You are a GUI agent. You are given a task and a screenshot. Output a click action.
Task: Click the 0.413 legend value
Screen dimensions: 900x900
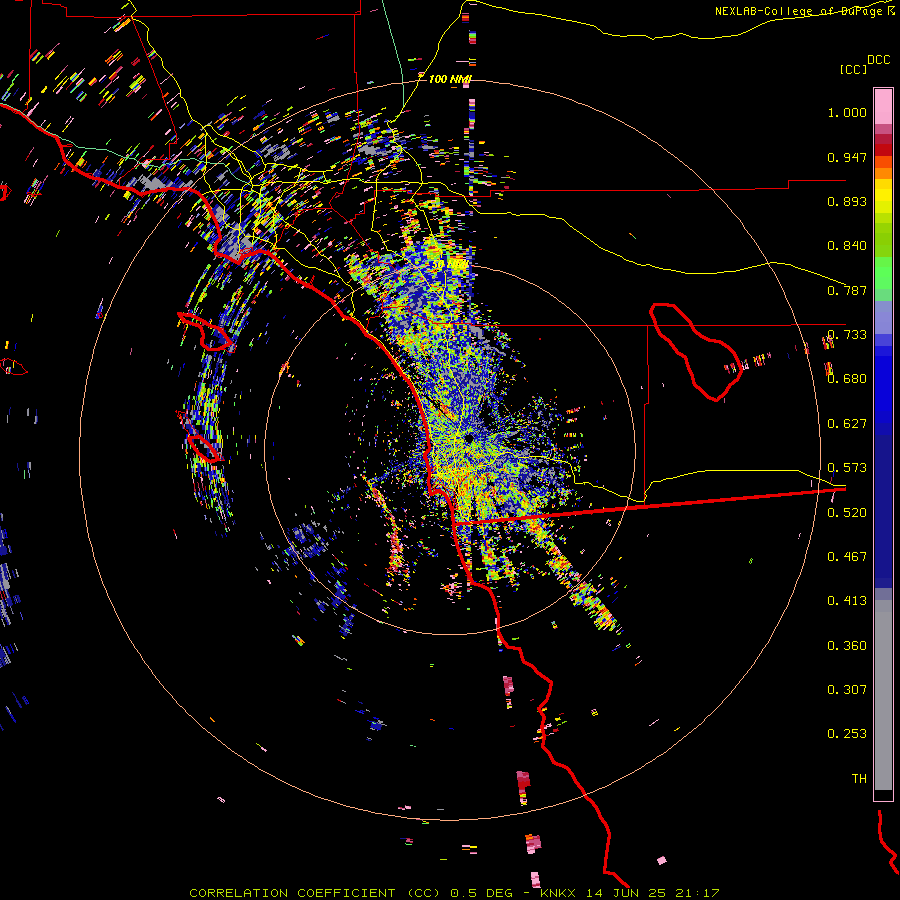point(847,601)
